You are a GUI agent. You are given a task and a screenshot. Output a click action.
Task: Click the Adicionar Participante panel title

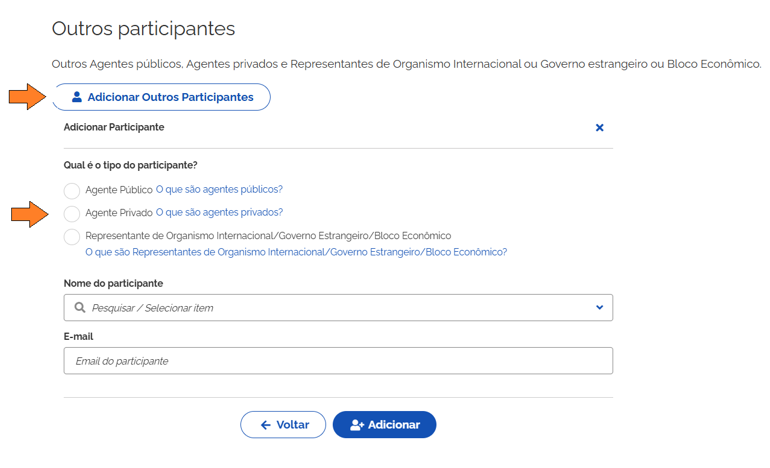114,127
